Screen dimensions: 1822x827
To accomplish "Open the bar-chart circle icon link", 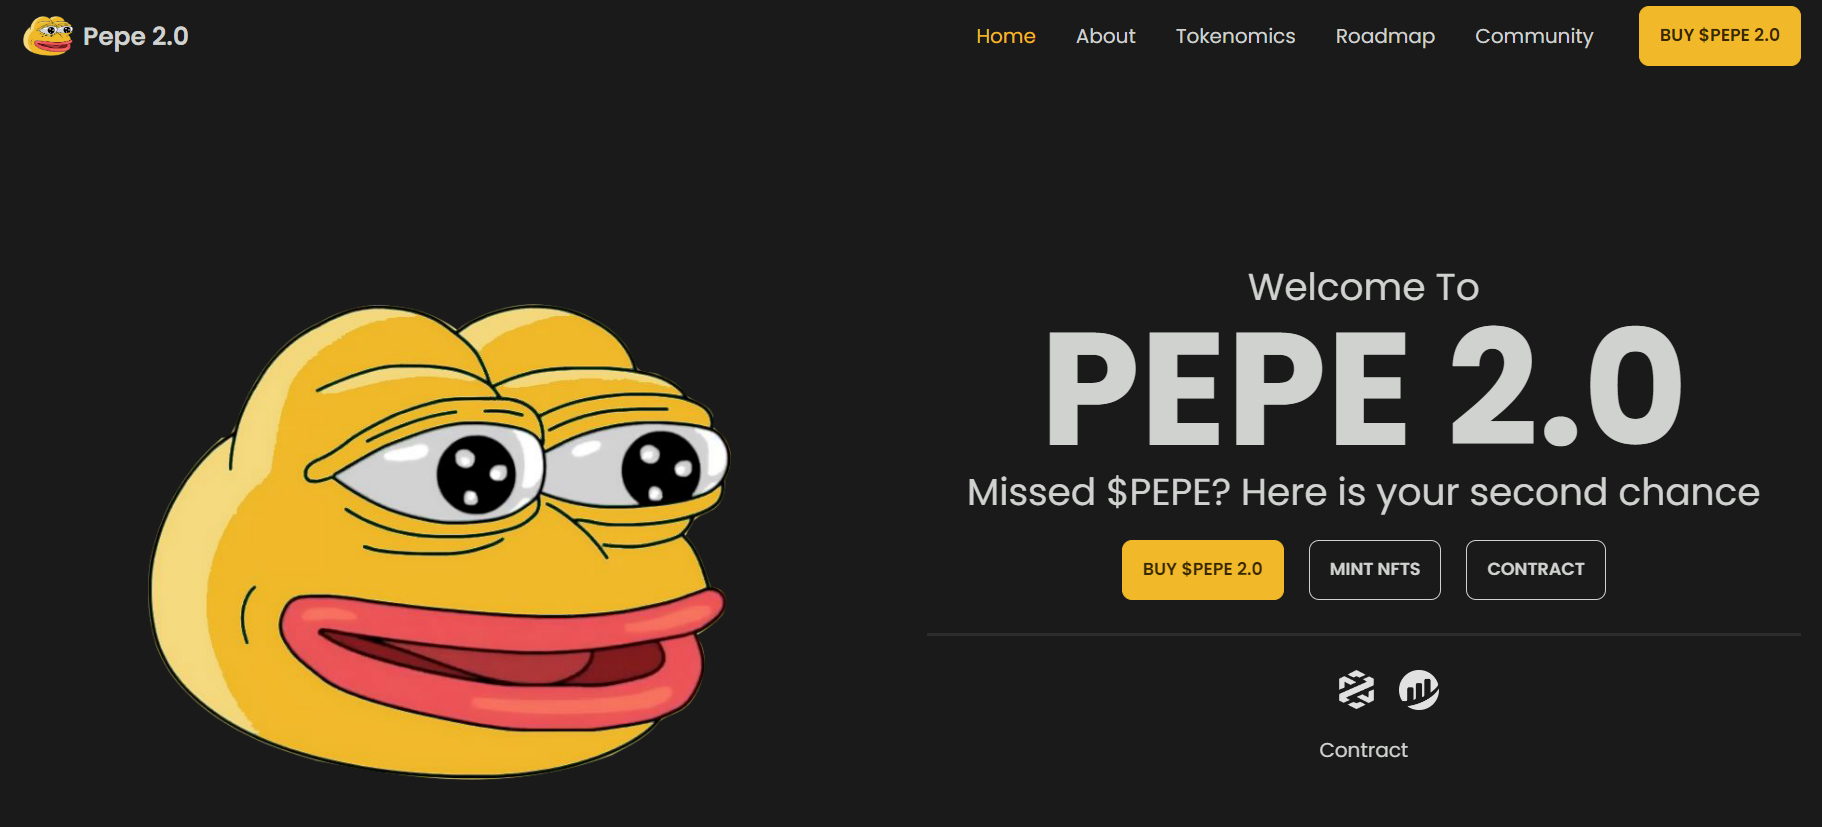I will coord(1418,690).
